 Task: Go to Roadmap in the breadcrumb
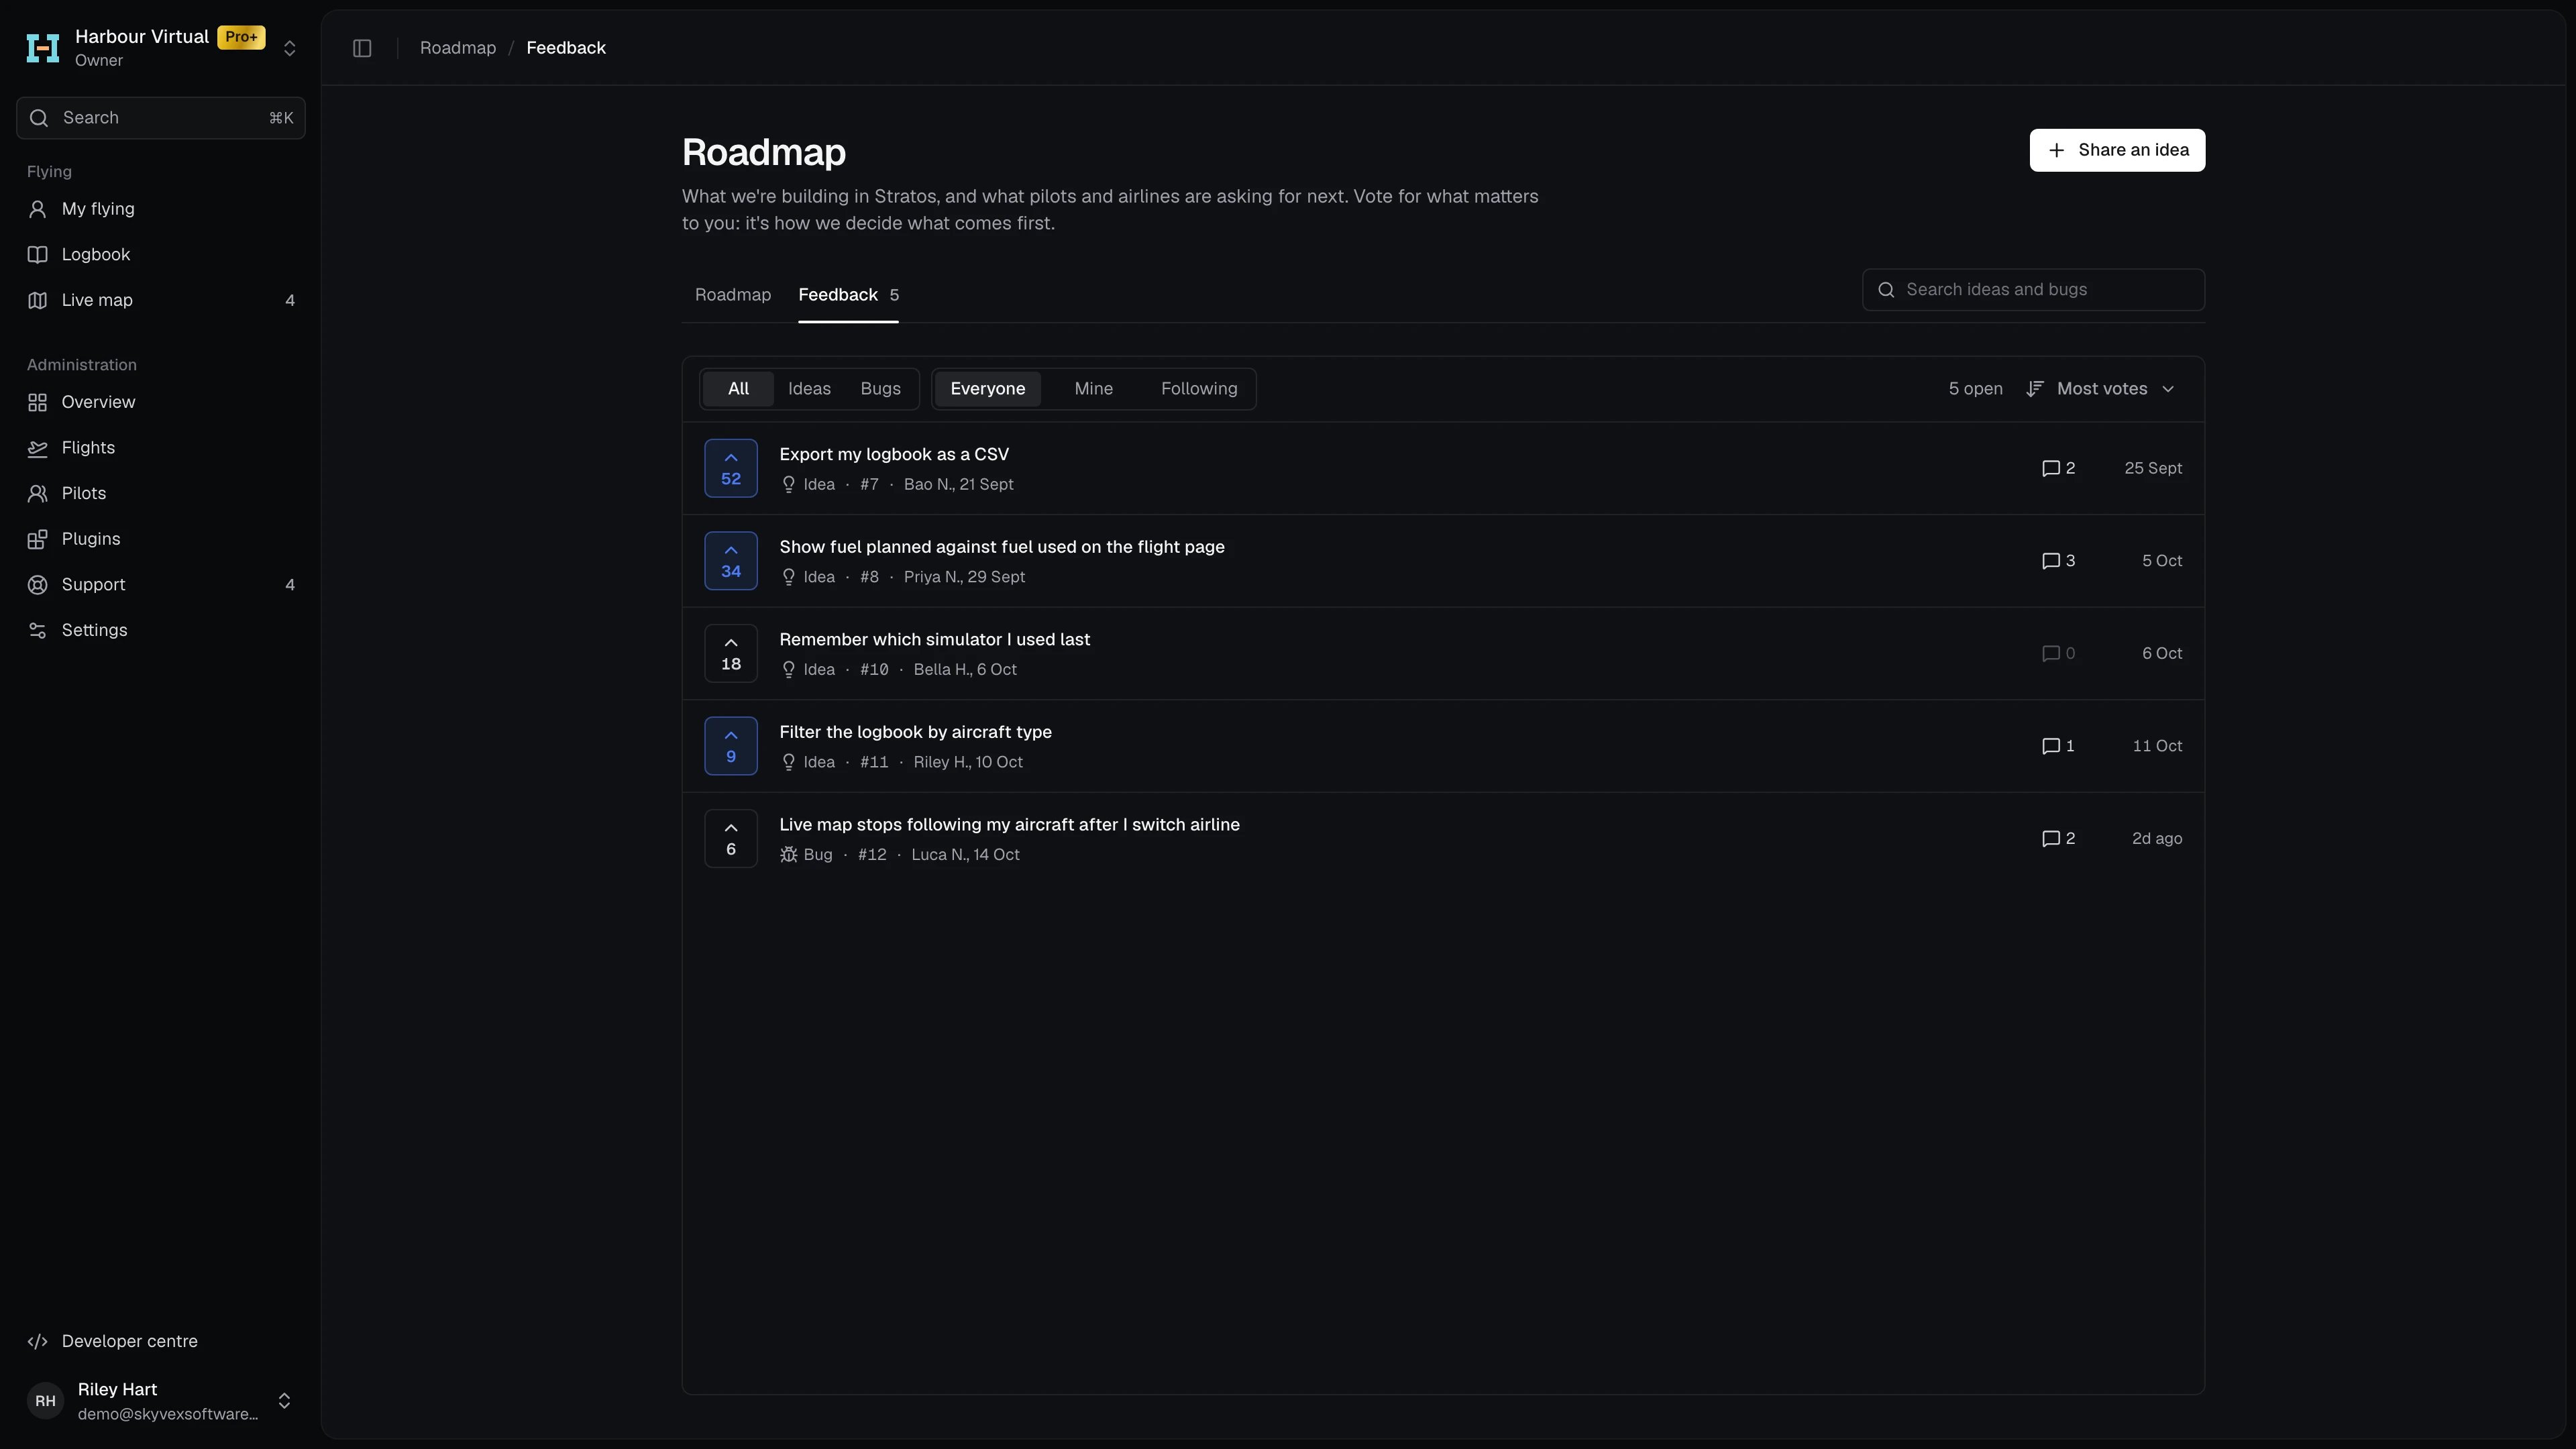point(458,48)
